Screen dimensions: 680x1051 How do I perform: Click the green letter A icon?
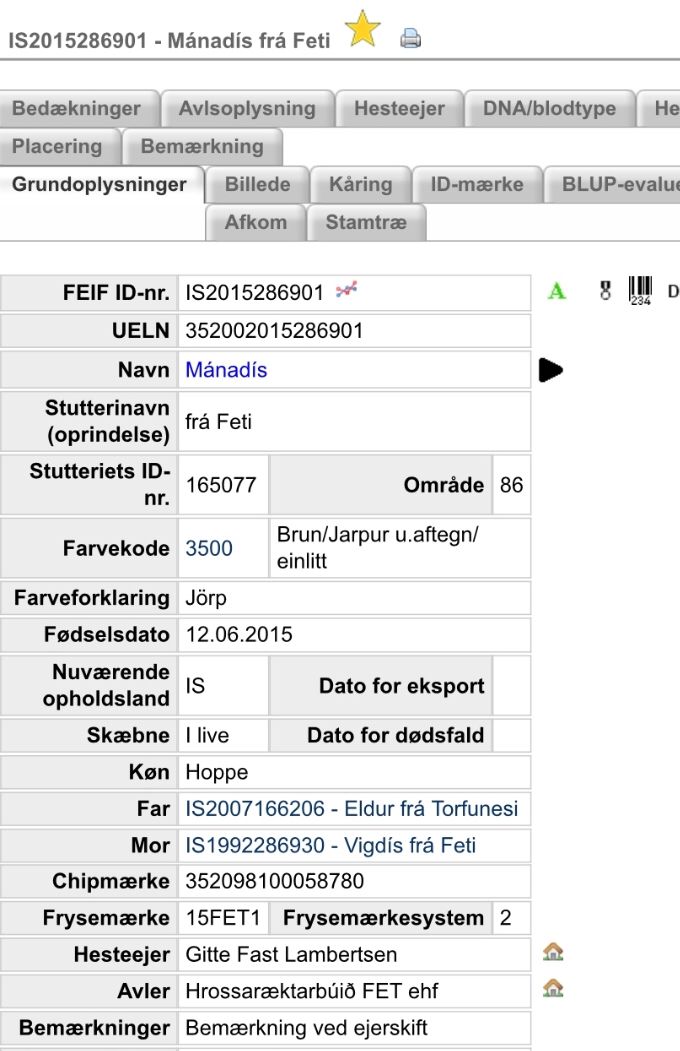click(557, 292)
